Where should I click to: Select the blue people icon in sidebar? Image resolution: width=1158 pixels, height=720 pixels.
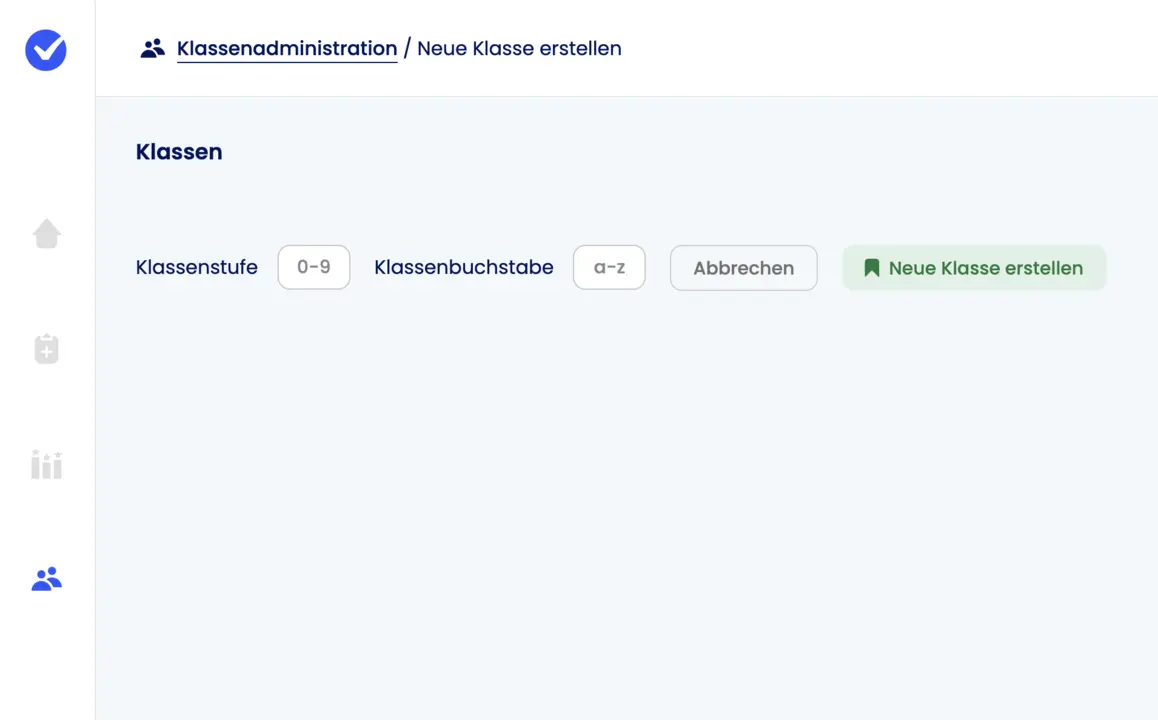pyautogui.click(x=47, y=579)
